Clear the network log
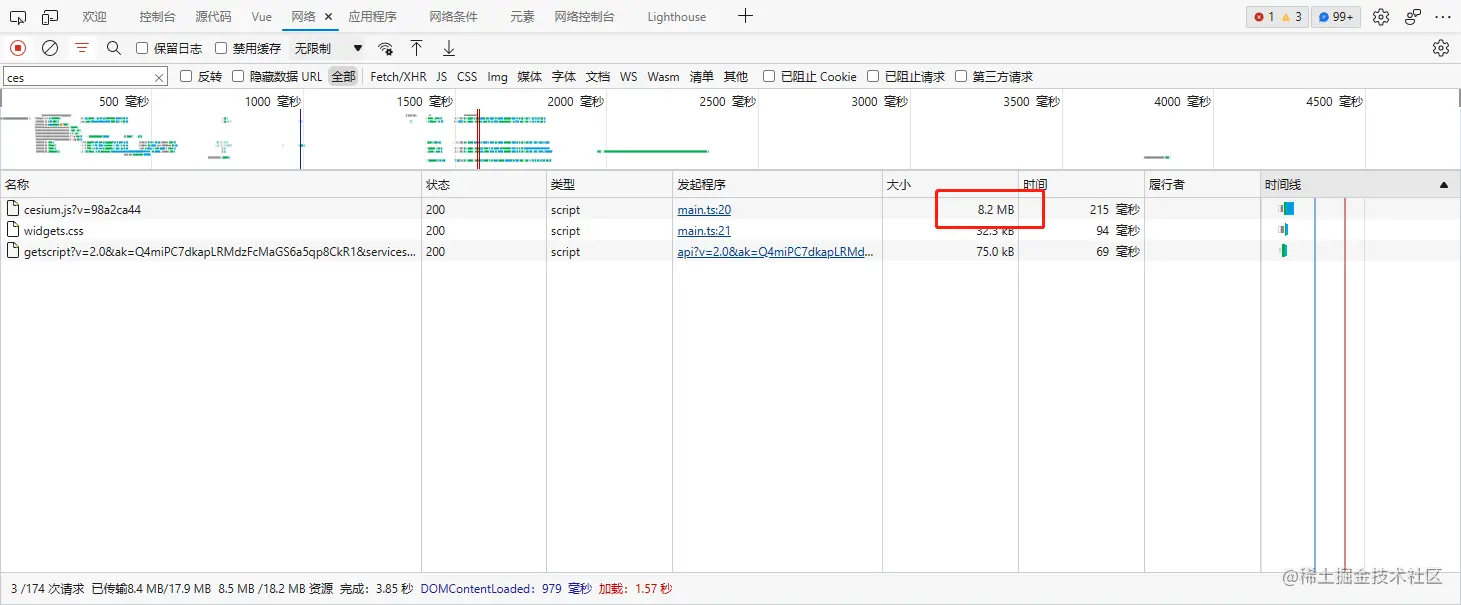This screenshot has height=605, width=1461. pyautogui.click(x=50, y=48)
